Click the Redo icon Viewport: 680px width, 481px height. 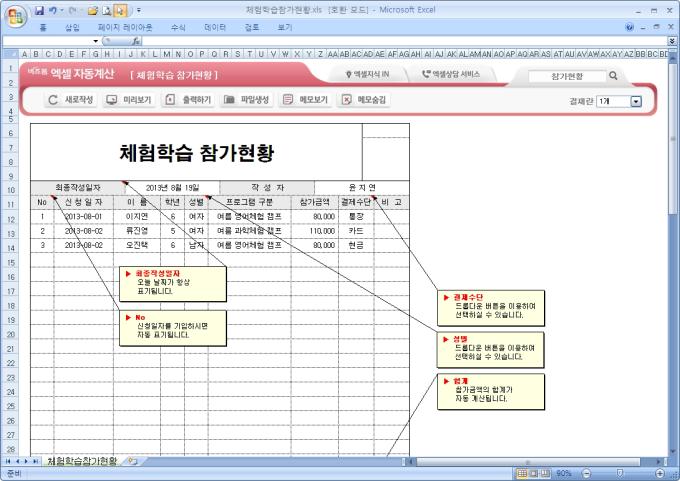[72, 10]
